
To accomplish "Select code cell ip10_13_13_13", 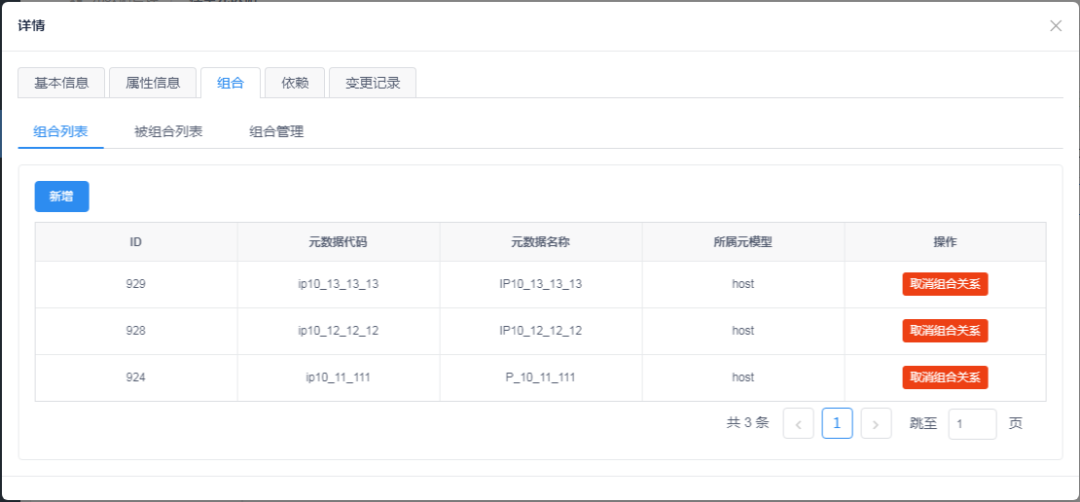I will [338, 284].
